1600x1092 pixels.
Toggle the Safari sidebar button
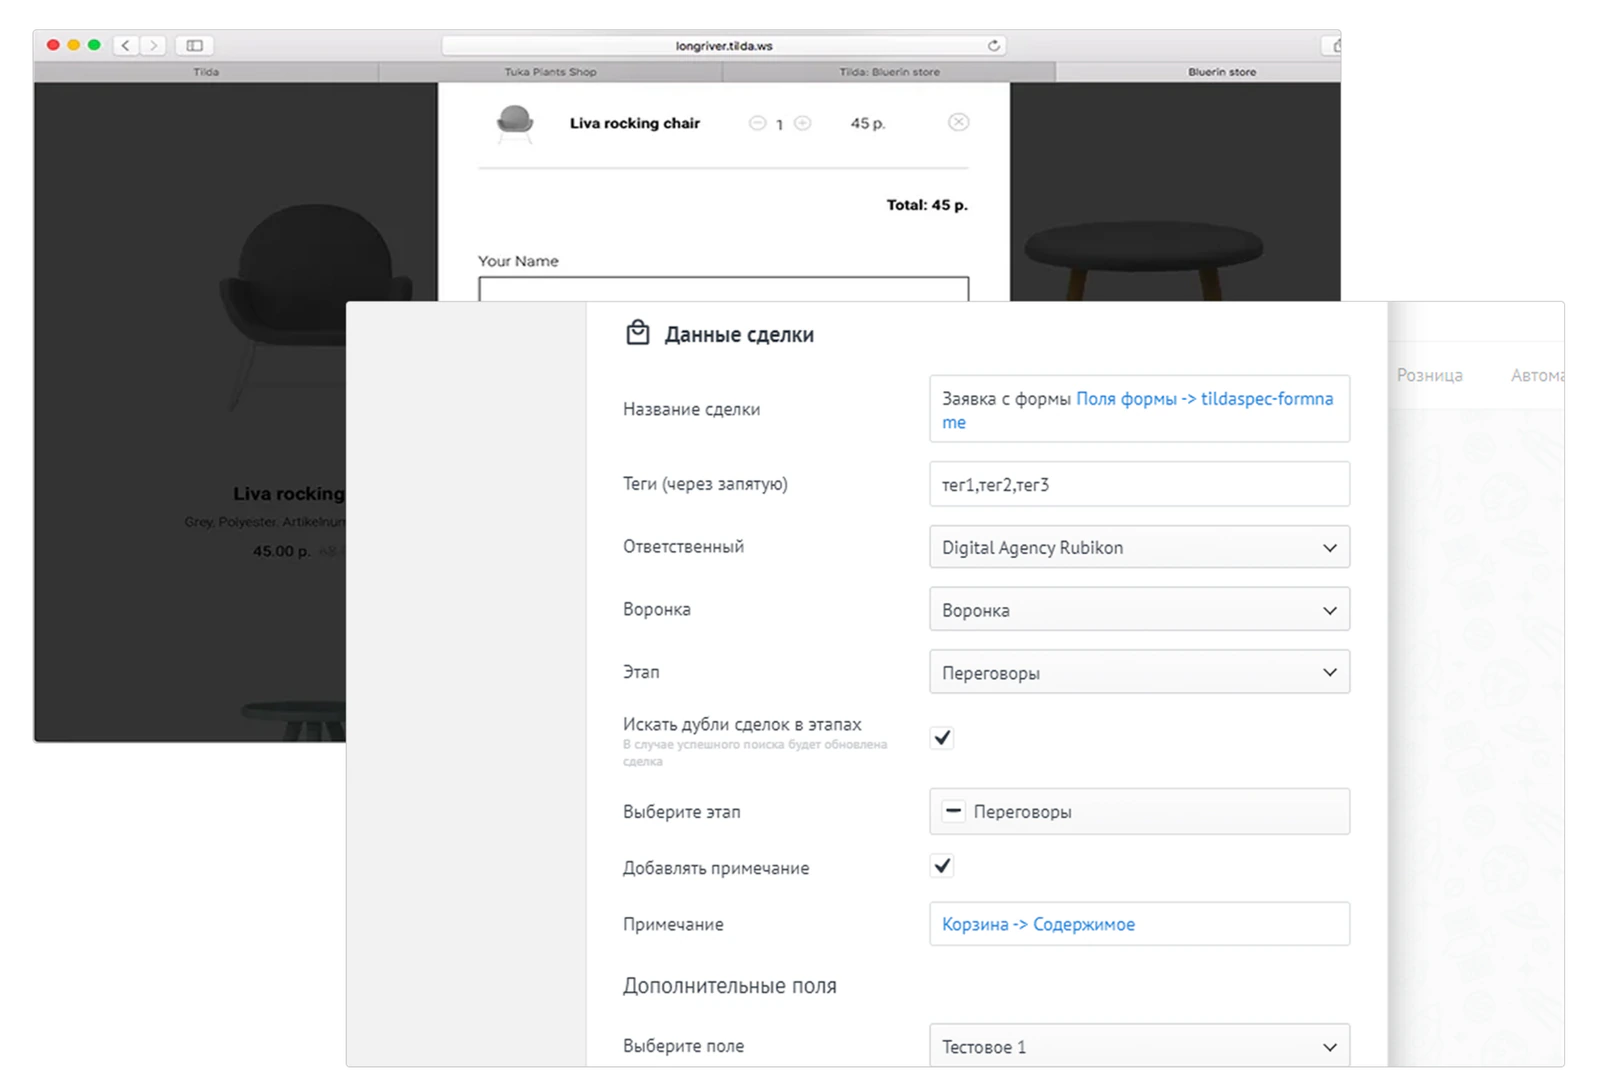[x=195, y=45]
